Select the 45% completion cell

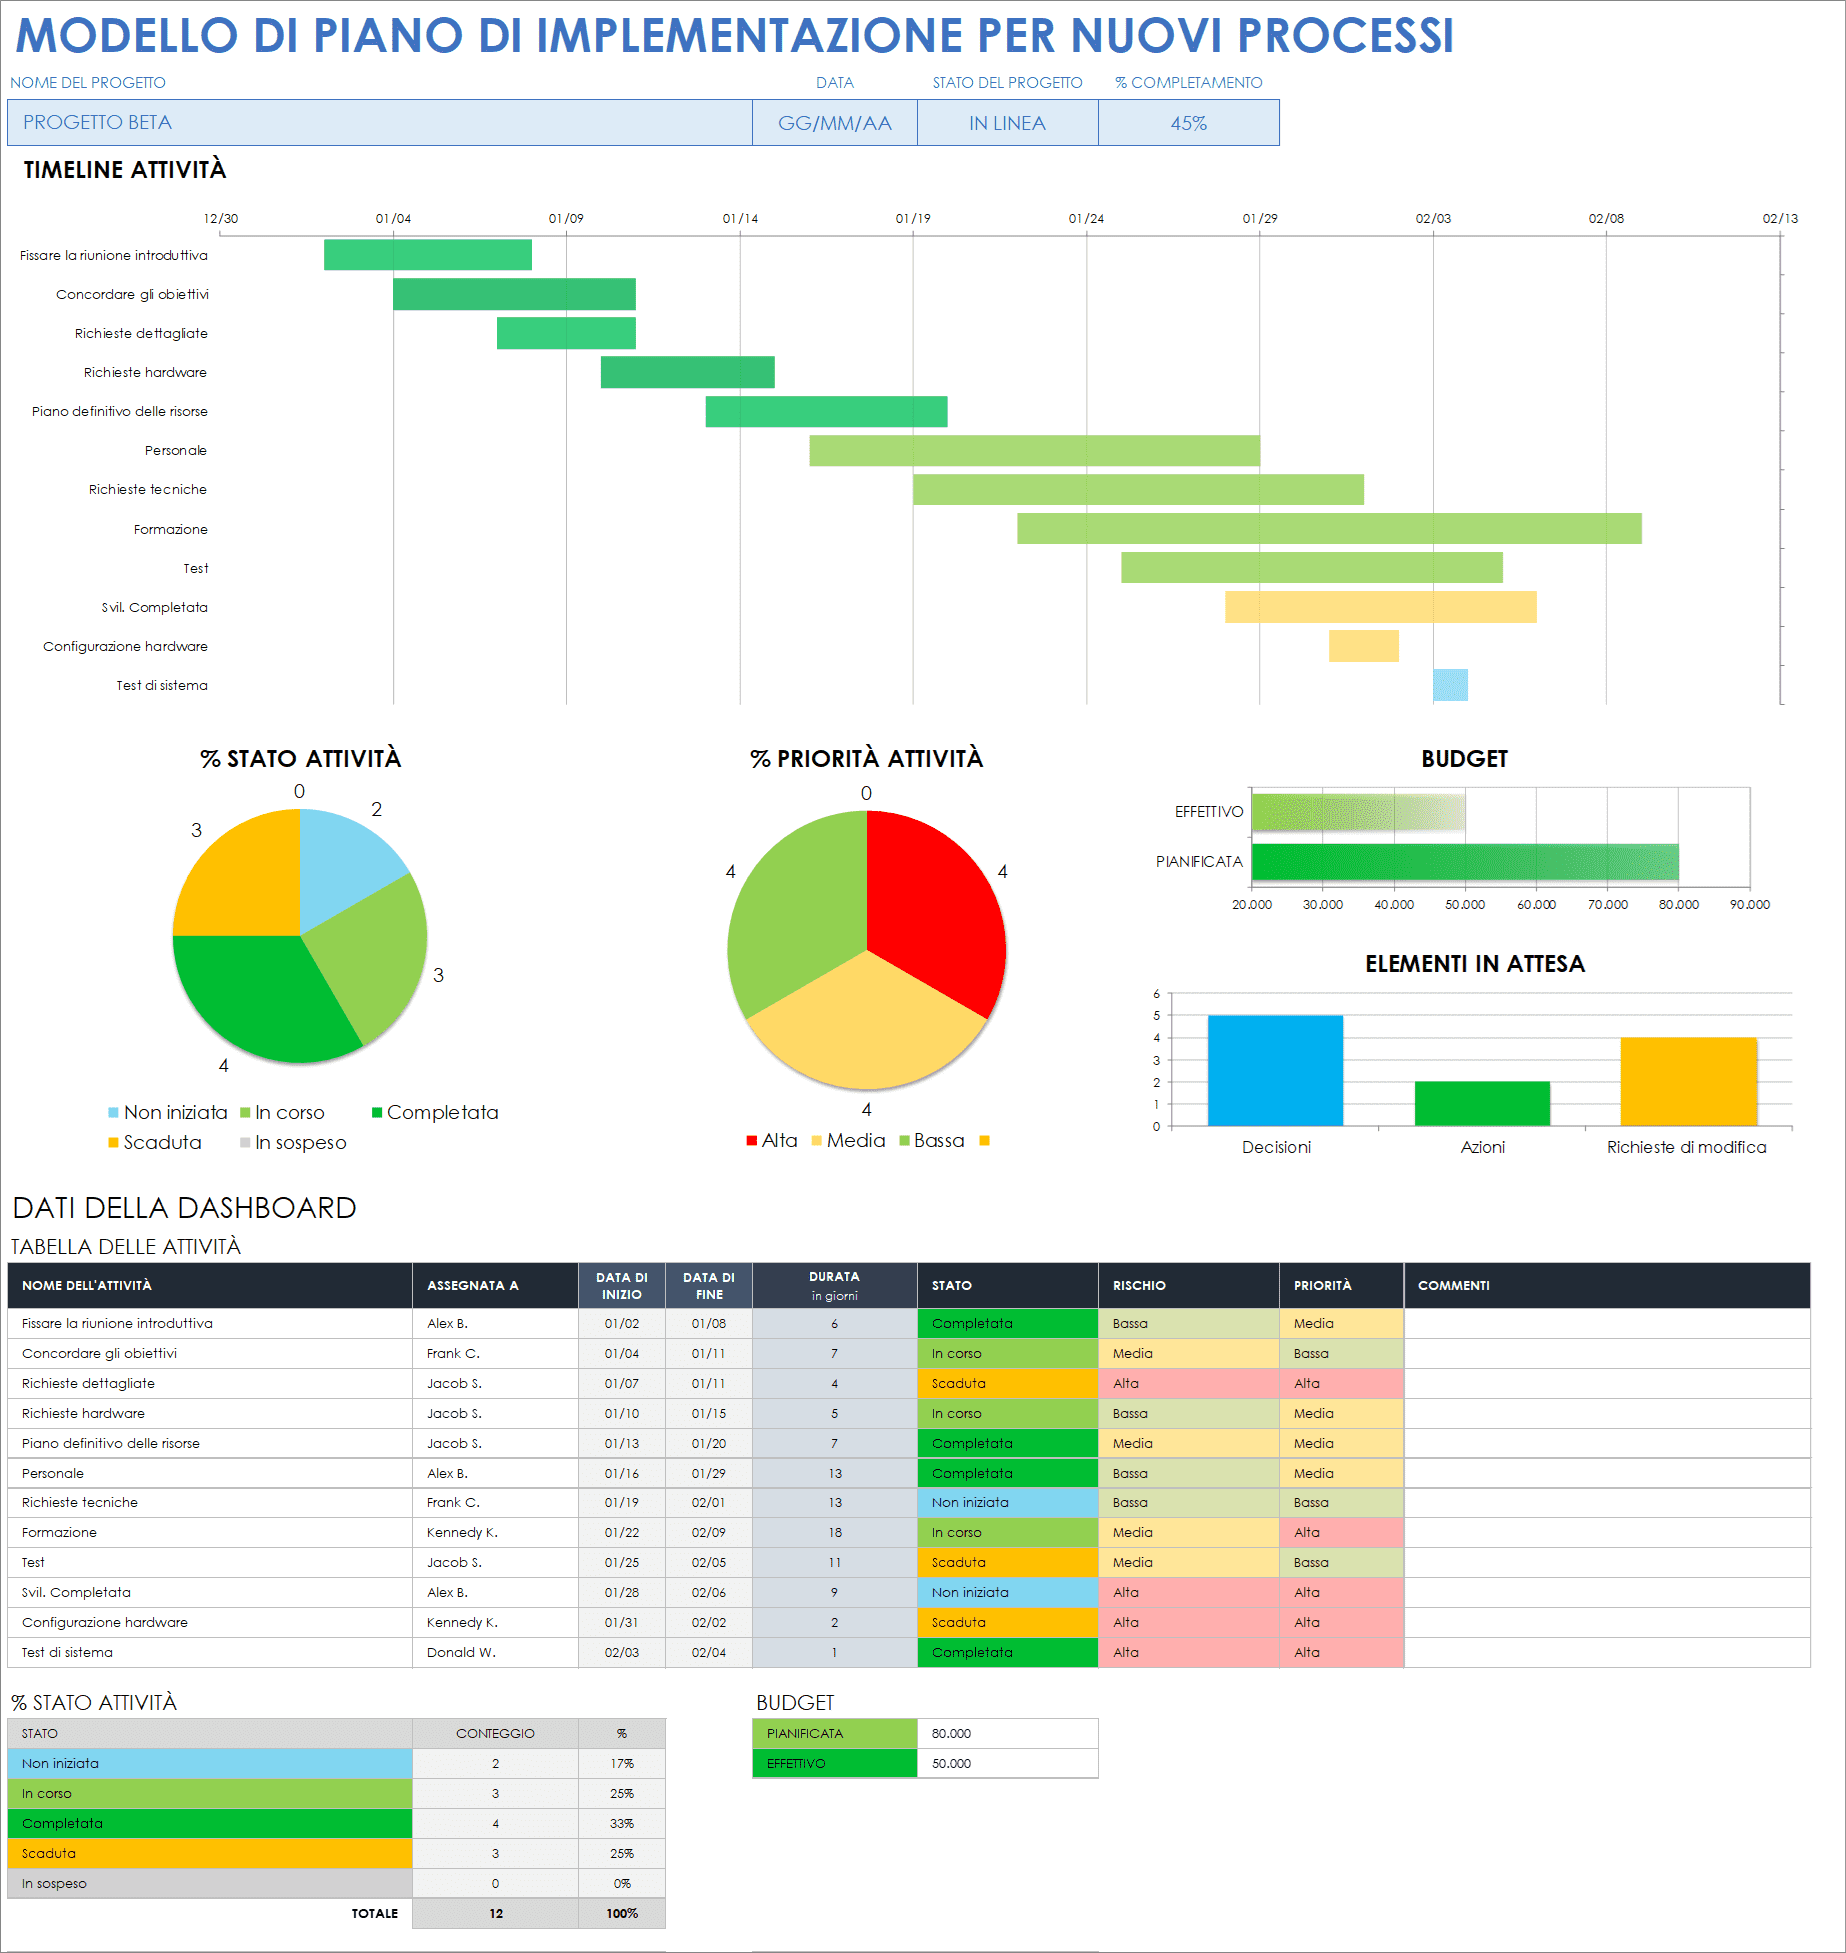pos(1188,123)
